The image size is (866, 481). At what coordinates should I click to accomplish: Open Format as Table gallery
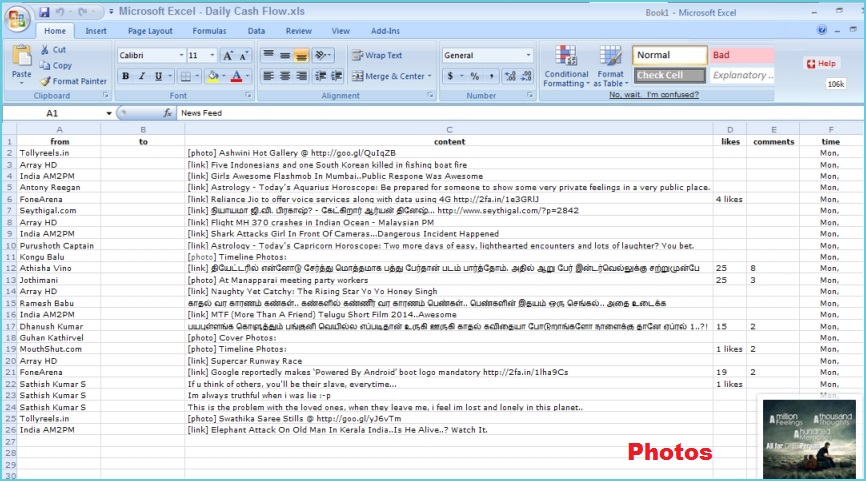click(x=610, y=66)
